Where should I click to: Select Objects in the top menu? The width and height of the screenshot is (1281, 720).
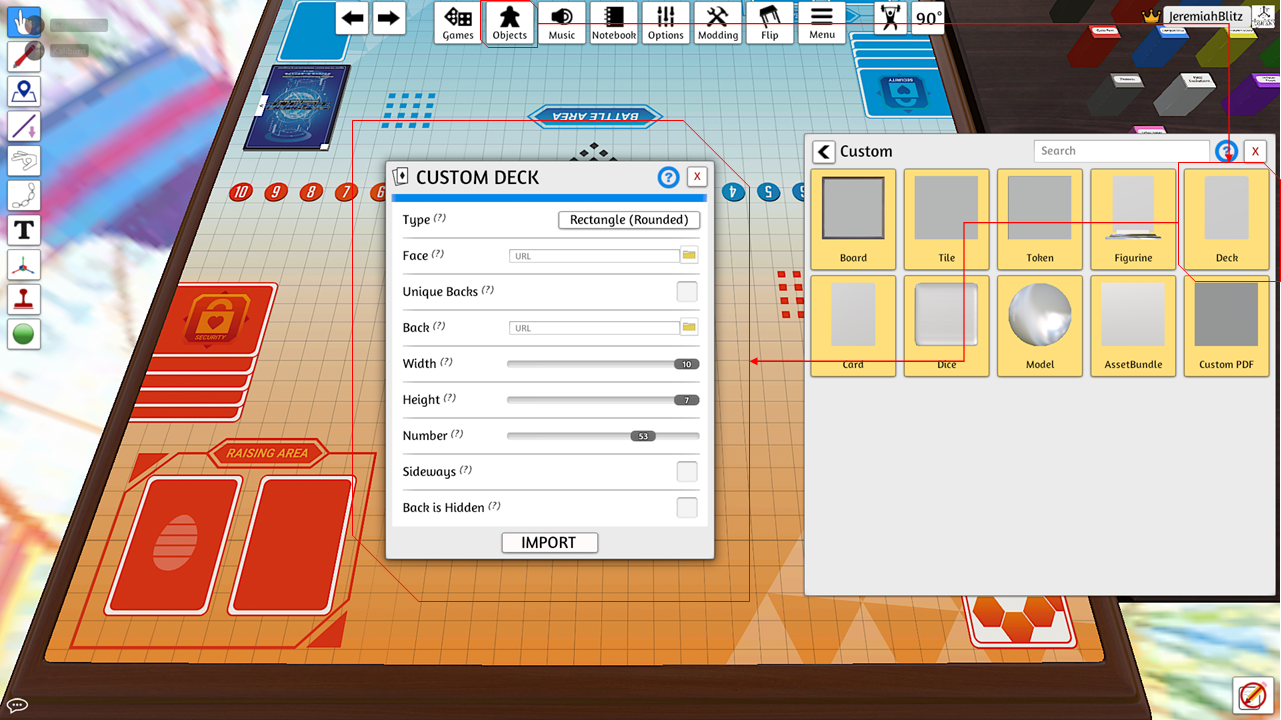tap(509, 22)
